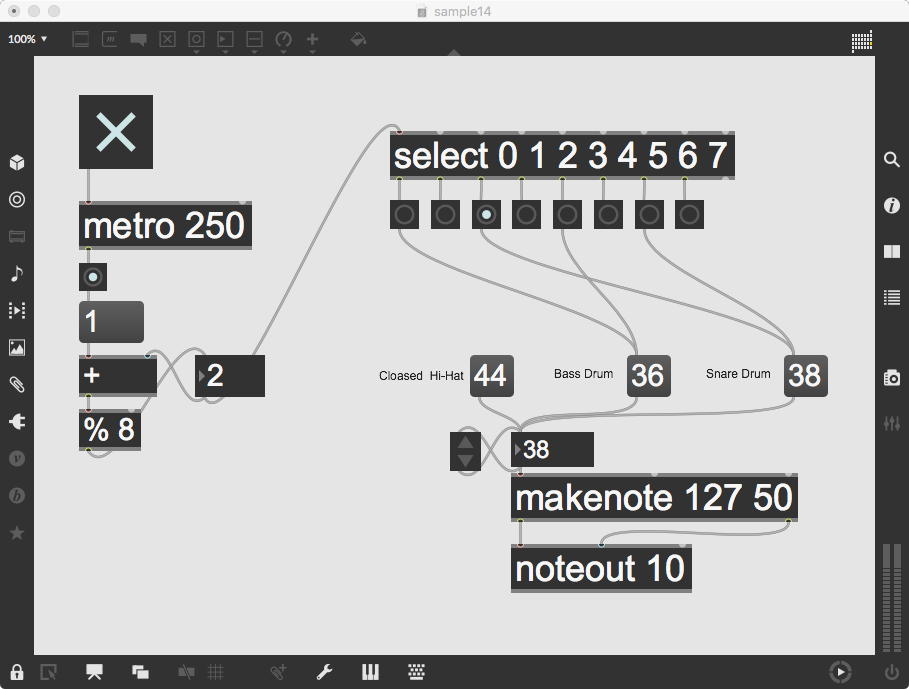Show the piano keyboard icon in bottom bar
Viewport: 909px width, 689px height.
[370, 672]
